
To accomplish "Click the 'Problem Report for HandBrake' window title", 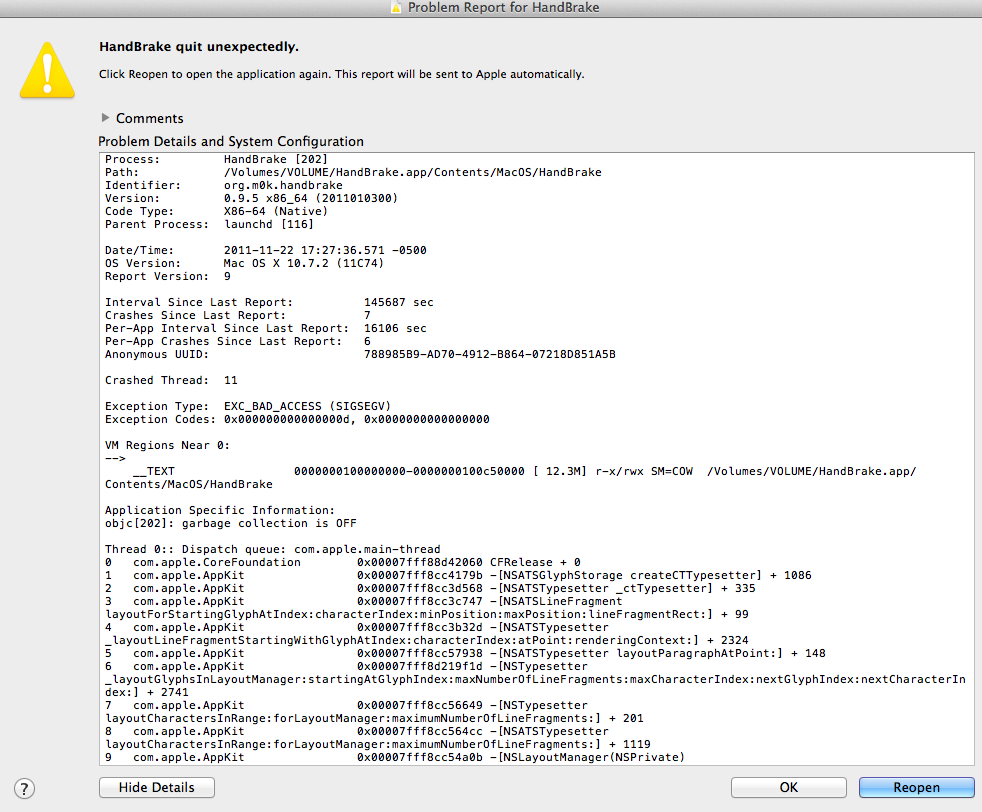I will point(504,8).
